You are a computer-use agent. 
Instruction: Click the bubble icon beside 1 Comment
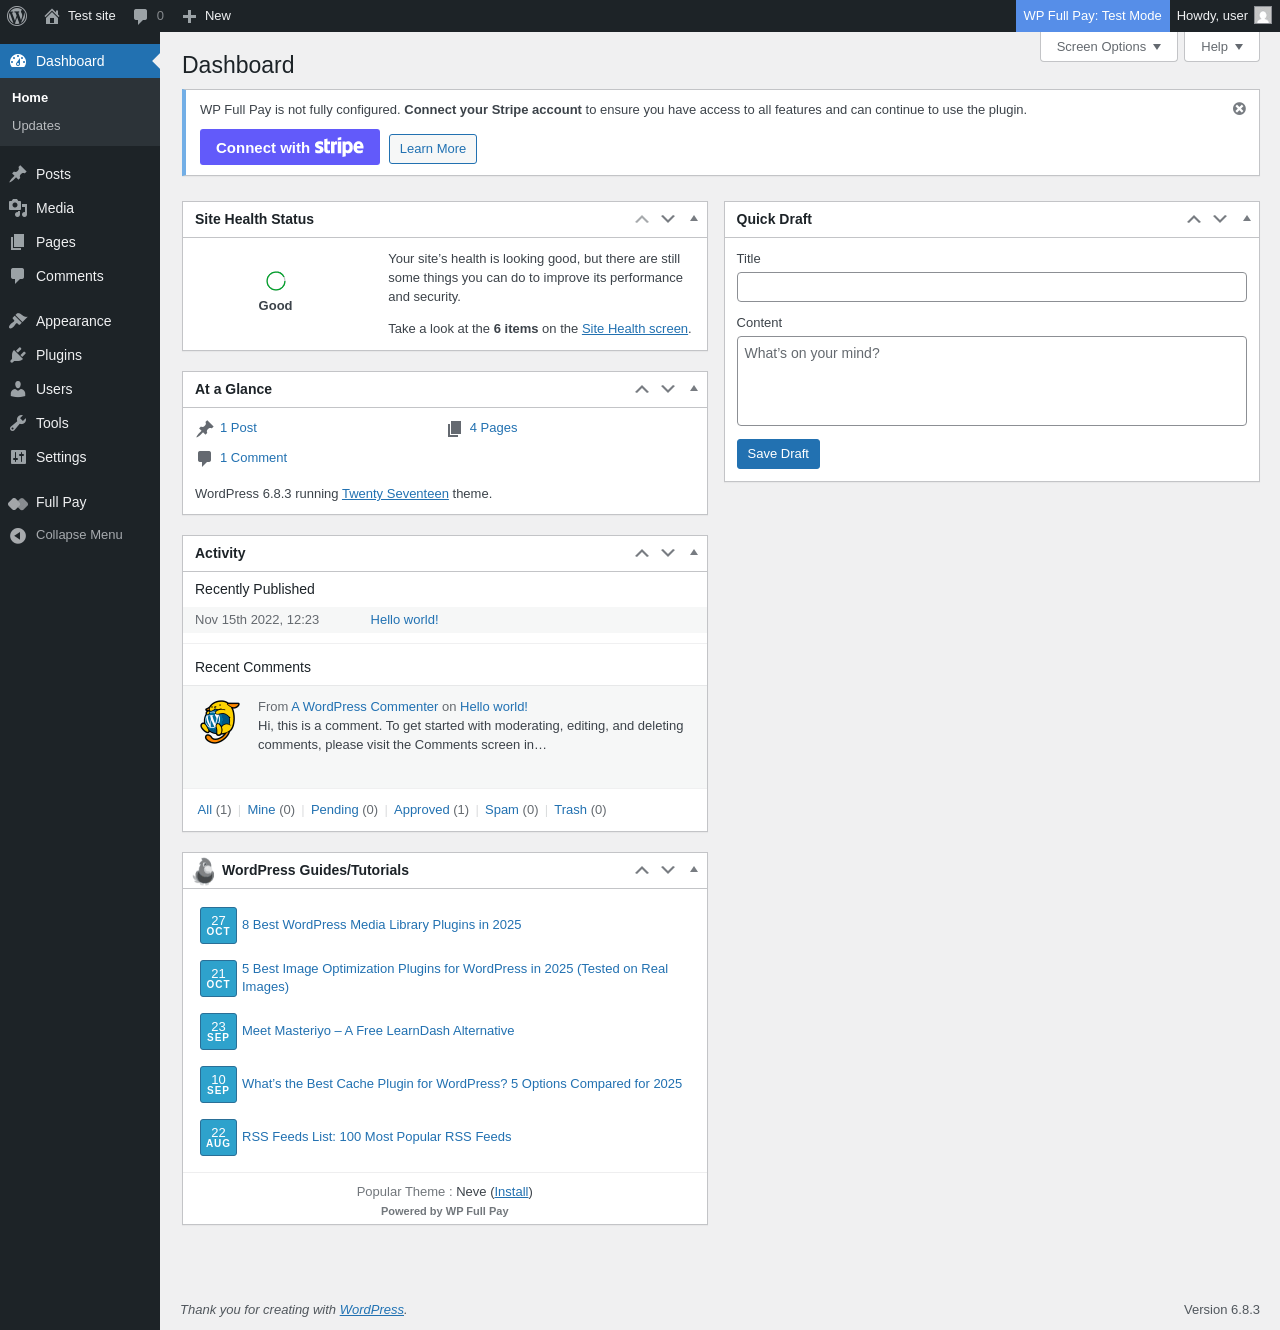[x=205, y=458]
